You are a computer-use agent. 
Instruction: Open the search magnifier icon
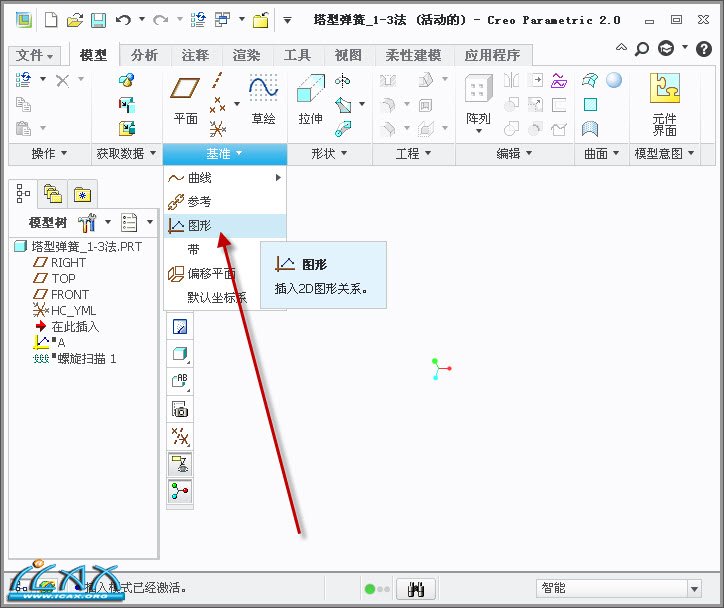pyautogui.click(x=642, y=48)
